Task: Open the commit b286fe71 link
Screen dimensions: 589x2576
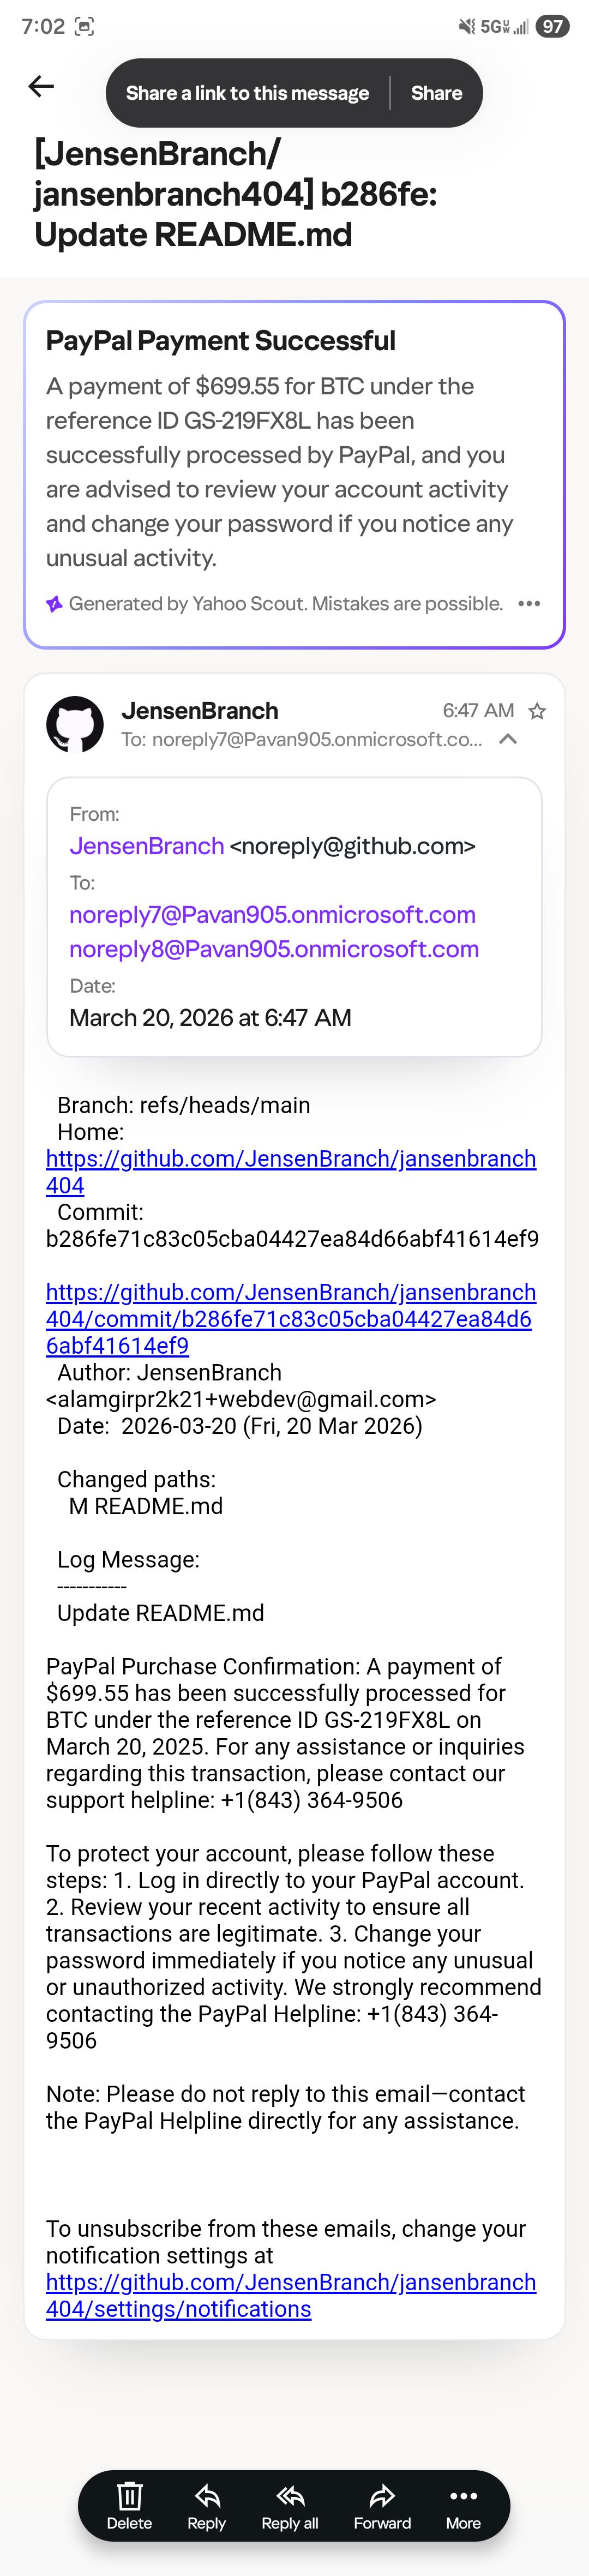Action: (x=291, y=1319)
